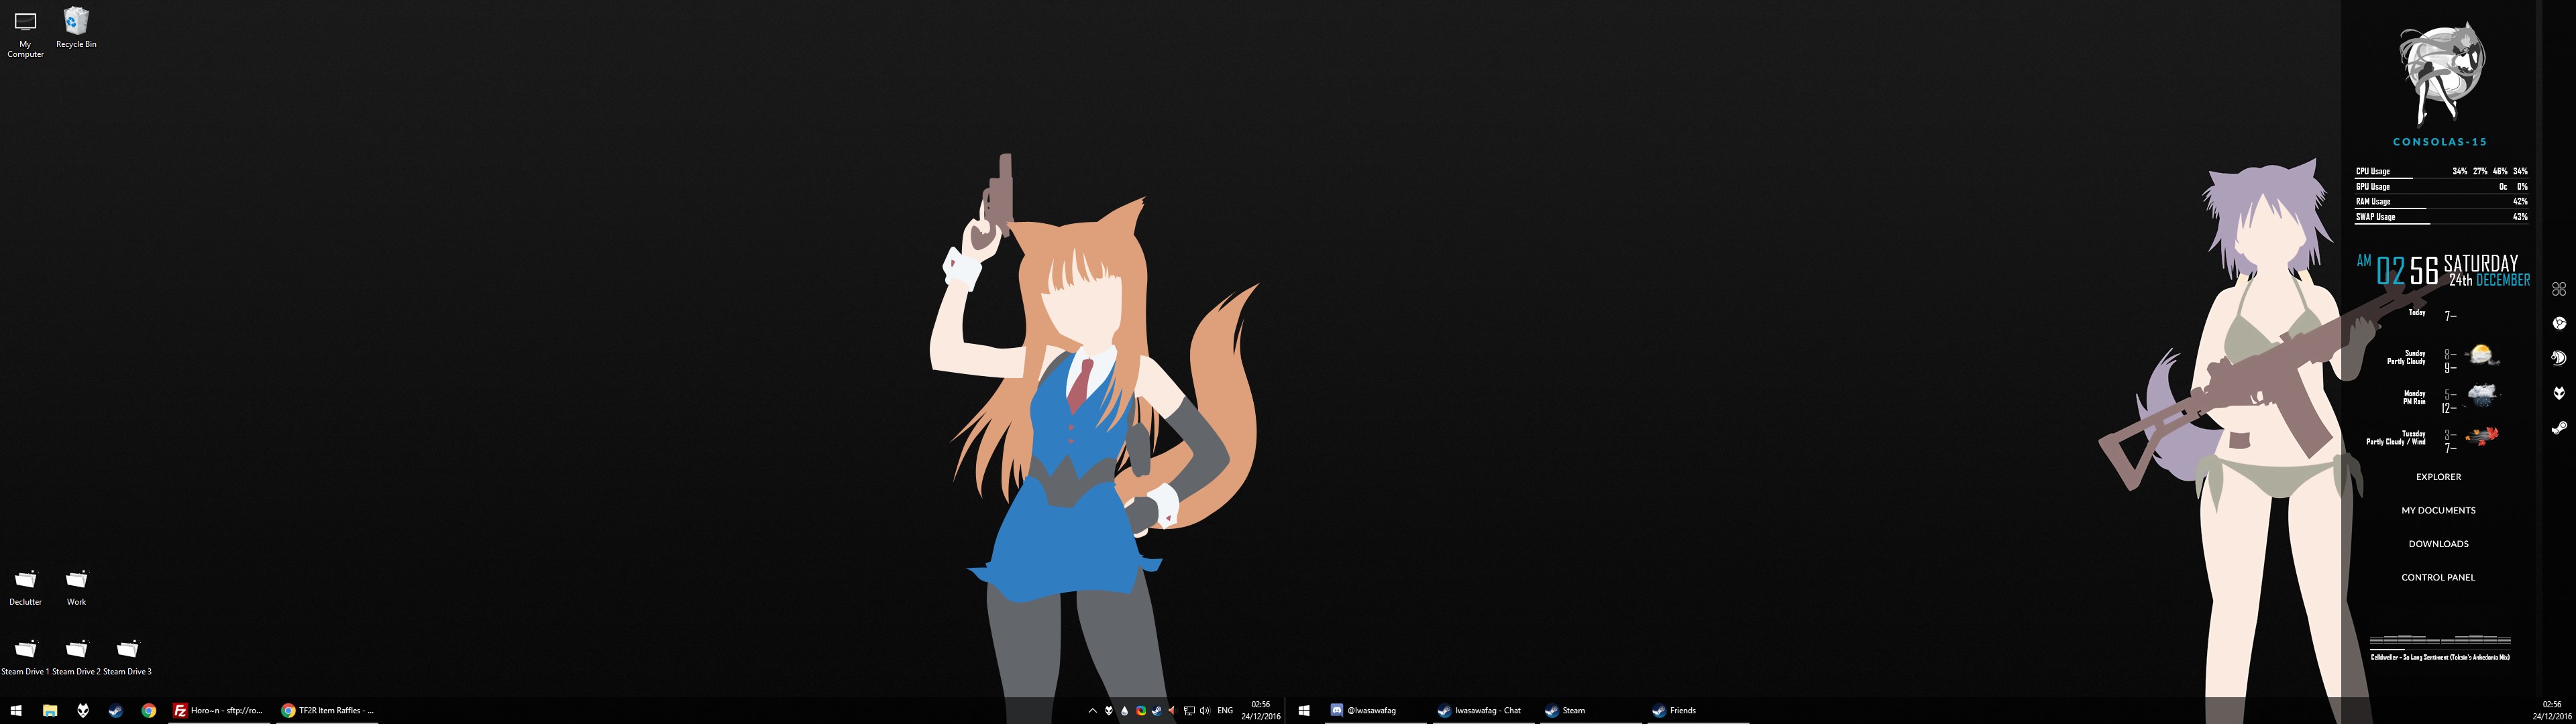Launch Chrome from Rainmeter sidebar
The image size is (2576, 724).
pos(2559,323)
